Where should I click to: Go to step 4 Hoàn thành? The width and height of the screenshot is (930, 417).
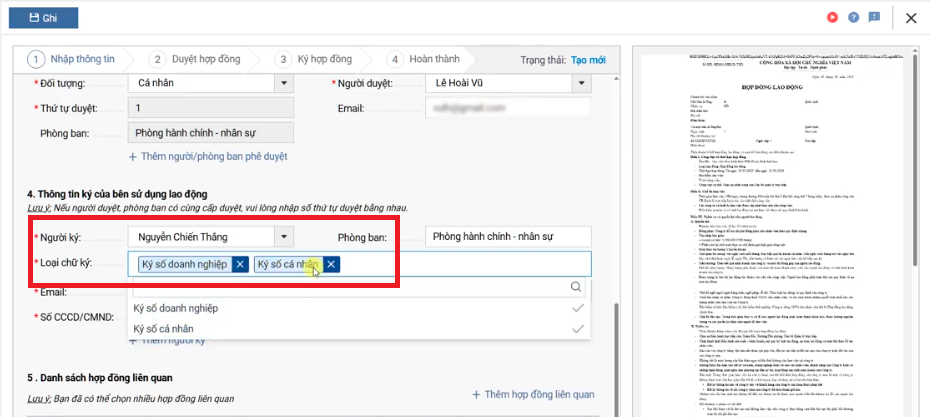(423, 59)
